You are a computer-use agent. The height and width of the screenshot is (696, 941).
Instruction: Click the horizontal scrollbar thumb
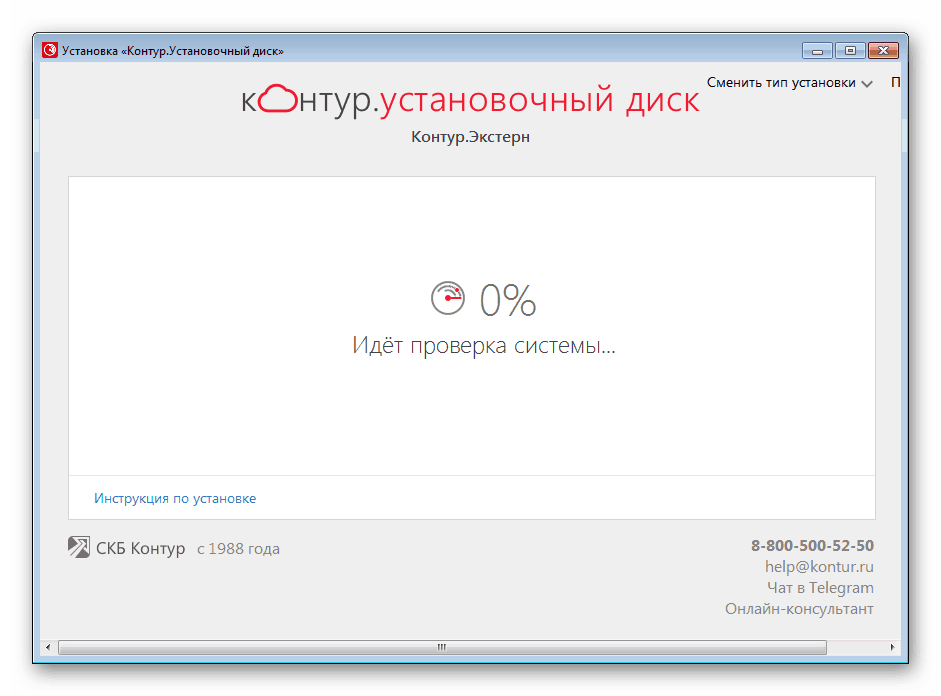pos(442,648)
